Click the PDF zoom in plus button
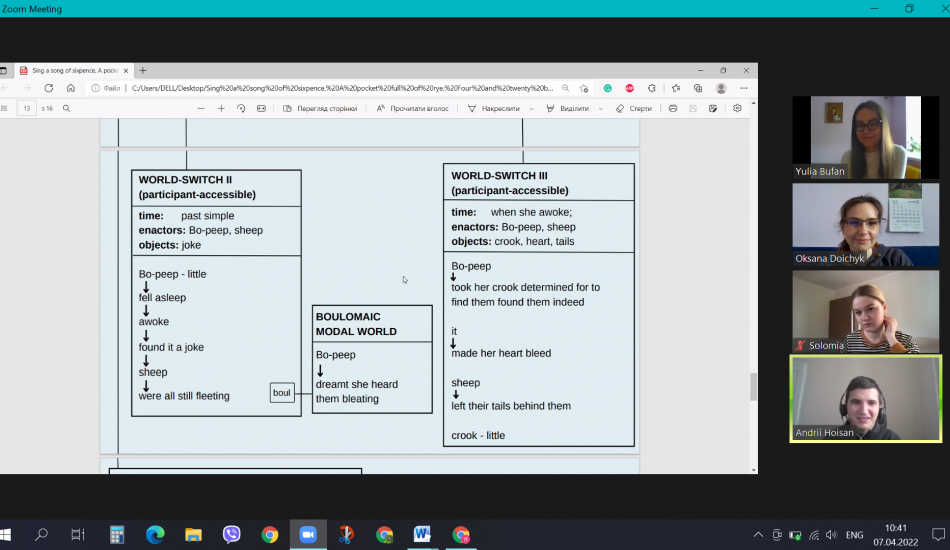This screenshot has width=950, height=550. click(221, 108)
